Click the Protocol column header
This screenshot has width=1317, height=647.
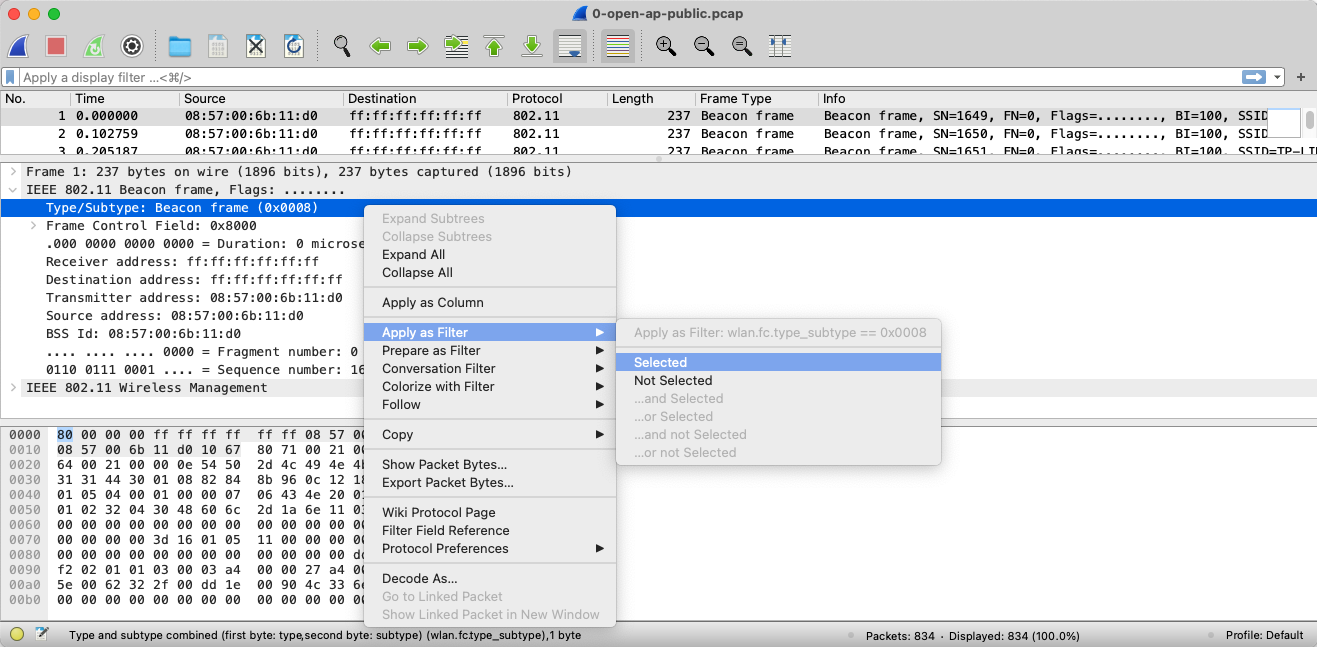click(x=536, y=99)
